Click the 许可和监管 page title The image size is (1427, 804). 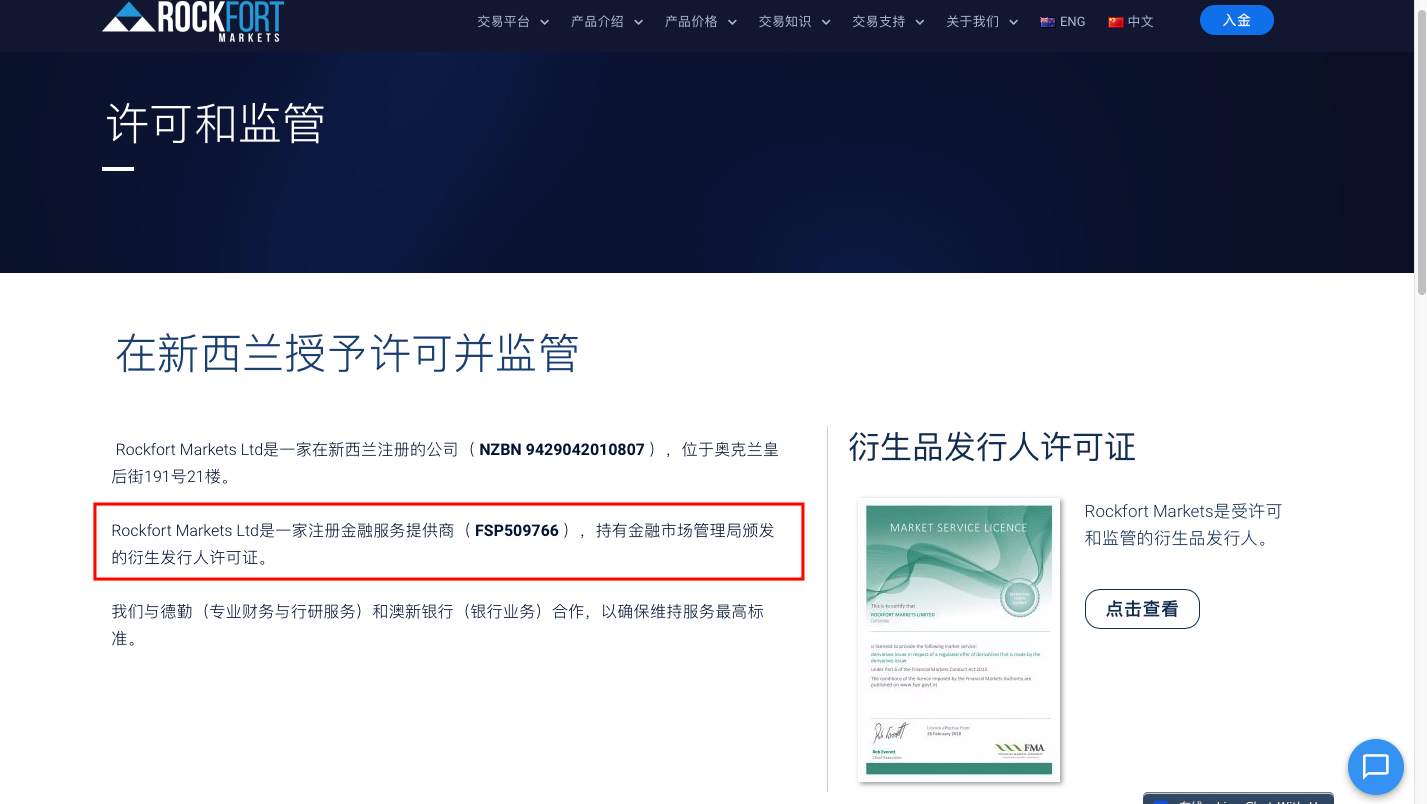216,123
